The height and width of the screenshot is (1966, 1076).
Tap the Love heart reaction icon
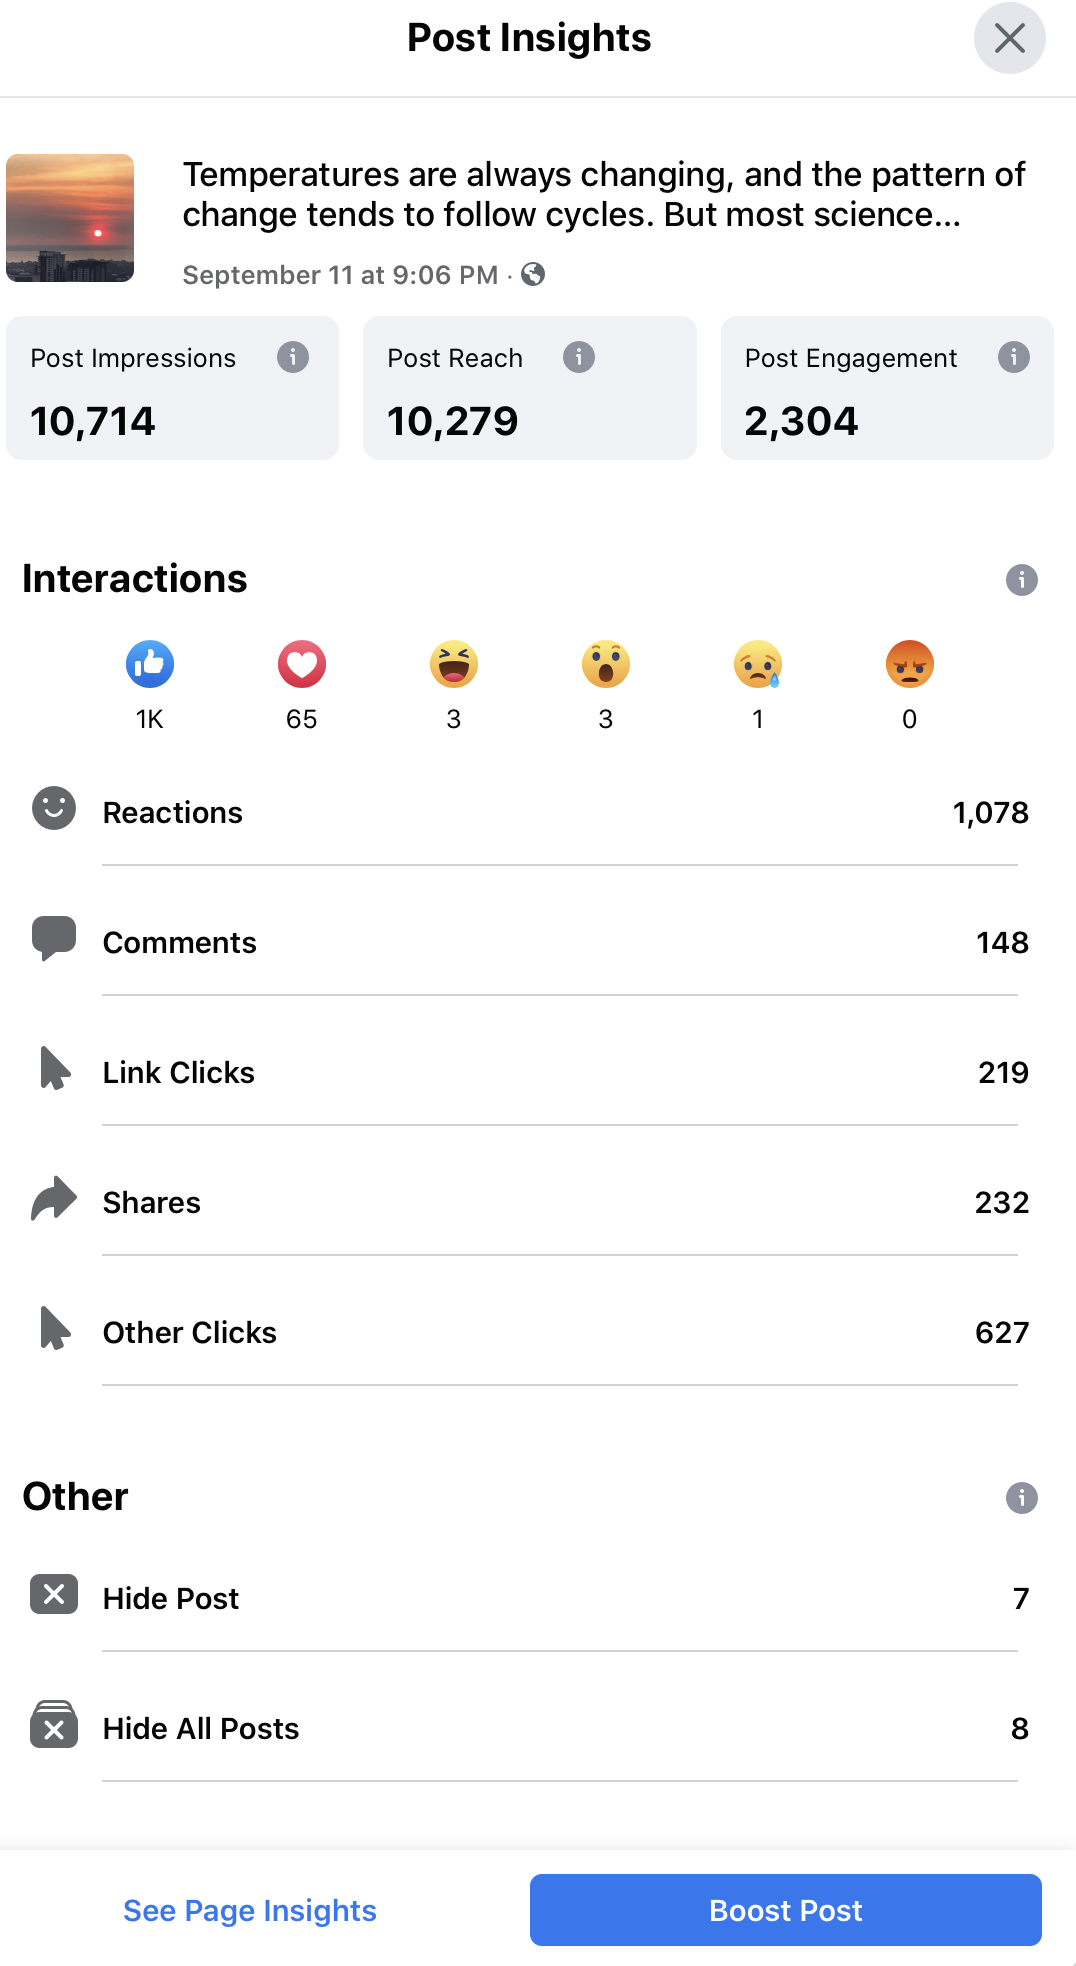point(302,665)
